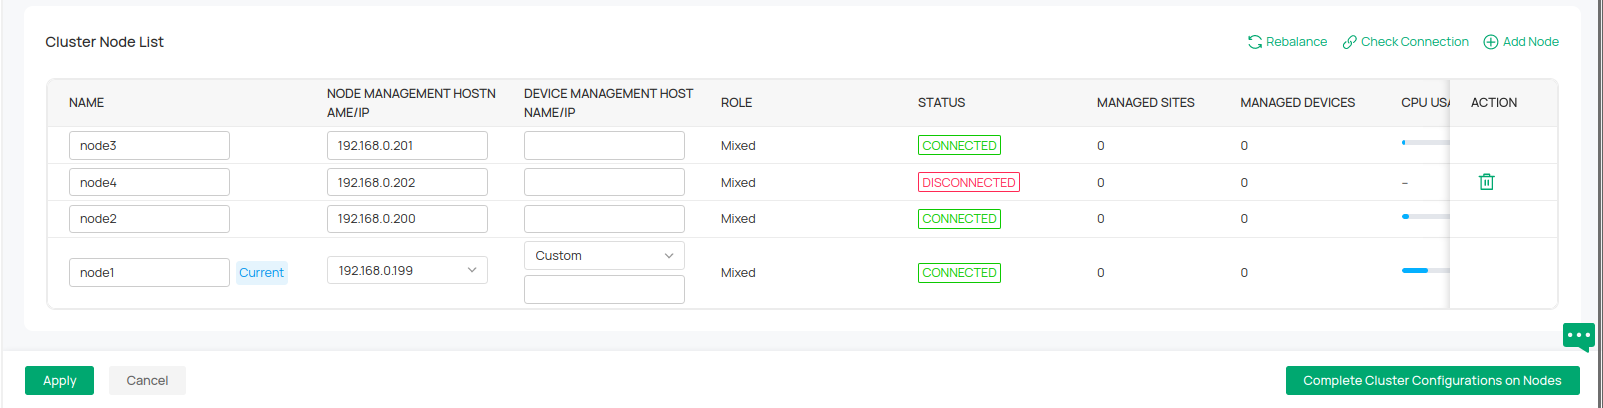Click node2 CPU usage bar

(1425, 217)
